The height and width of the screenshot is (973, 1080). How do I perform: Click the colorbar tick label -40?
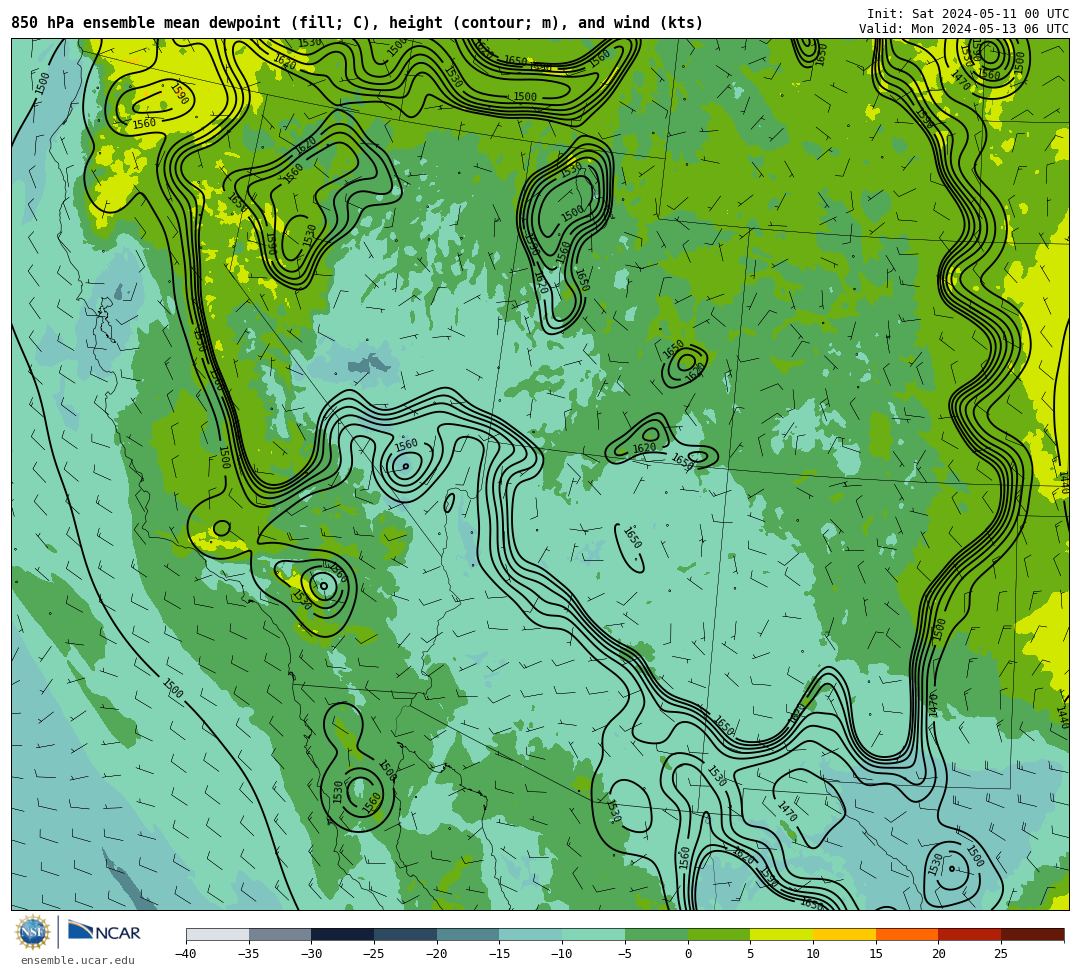click(185, 954)
